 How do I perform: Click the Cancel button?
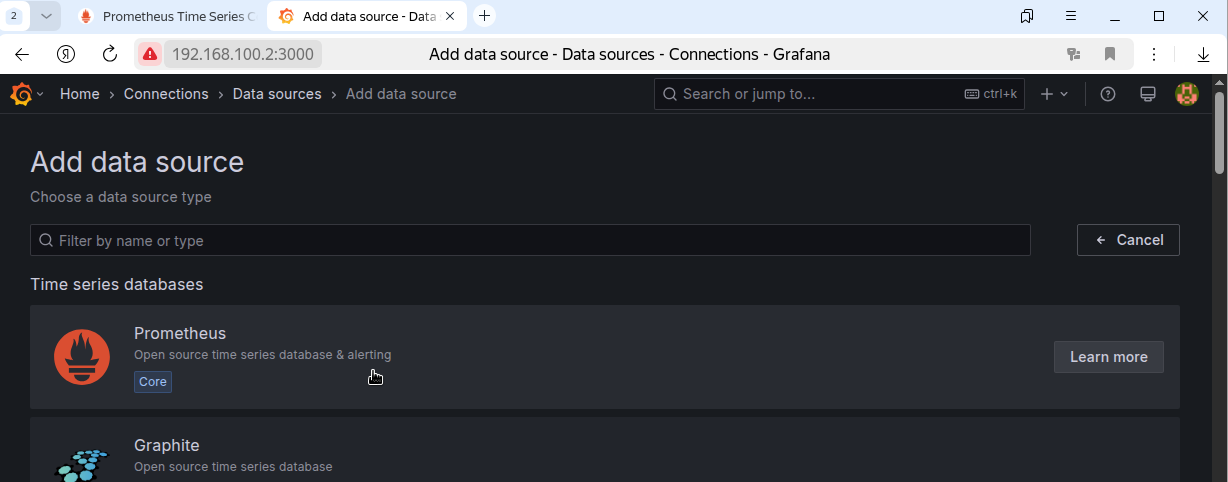tap(1128, 240)
